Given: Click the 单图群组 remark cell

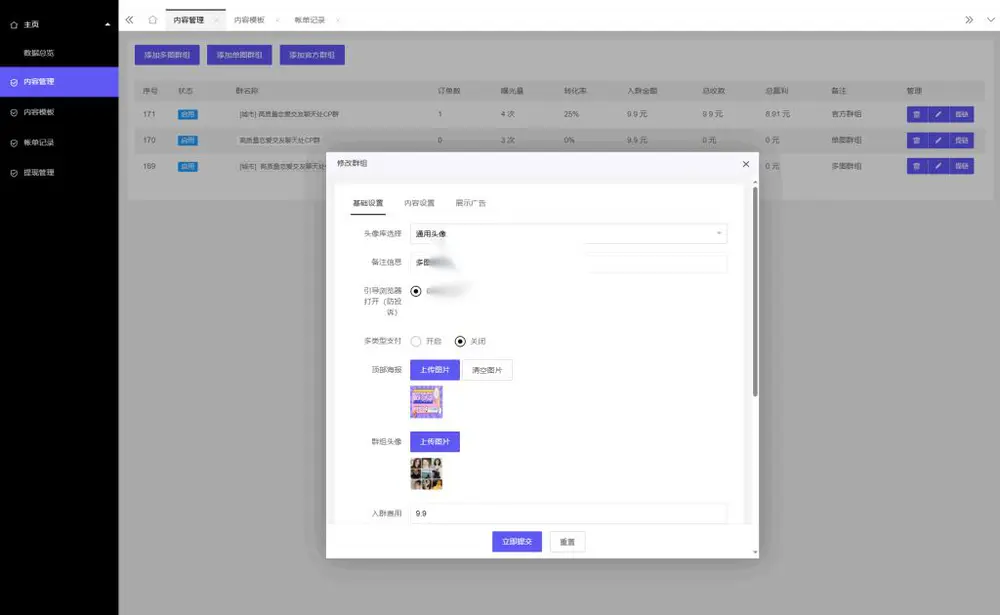Looking at the screenshot, I should point(846,140).
